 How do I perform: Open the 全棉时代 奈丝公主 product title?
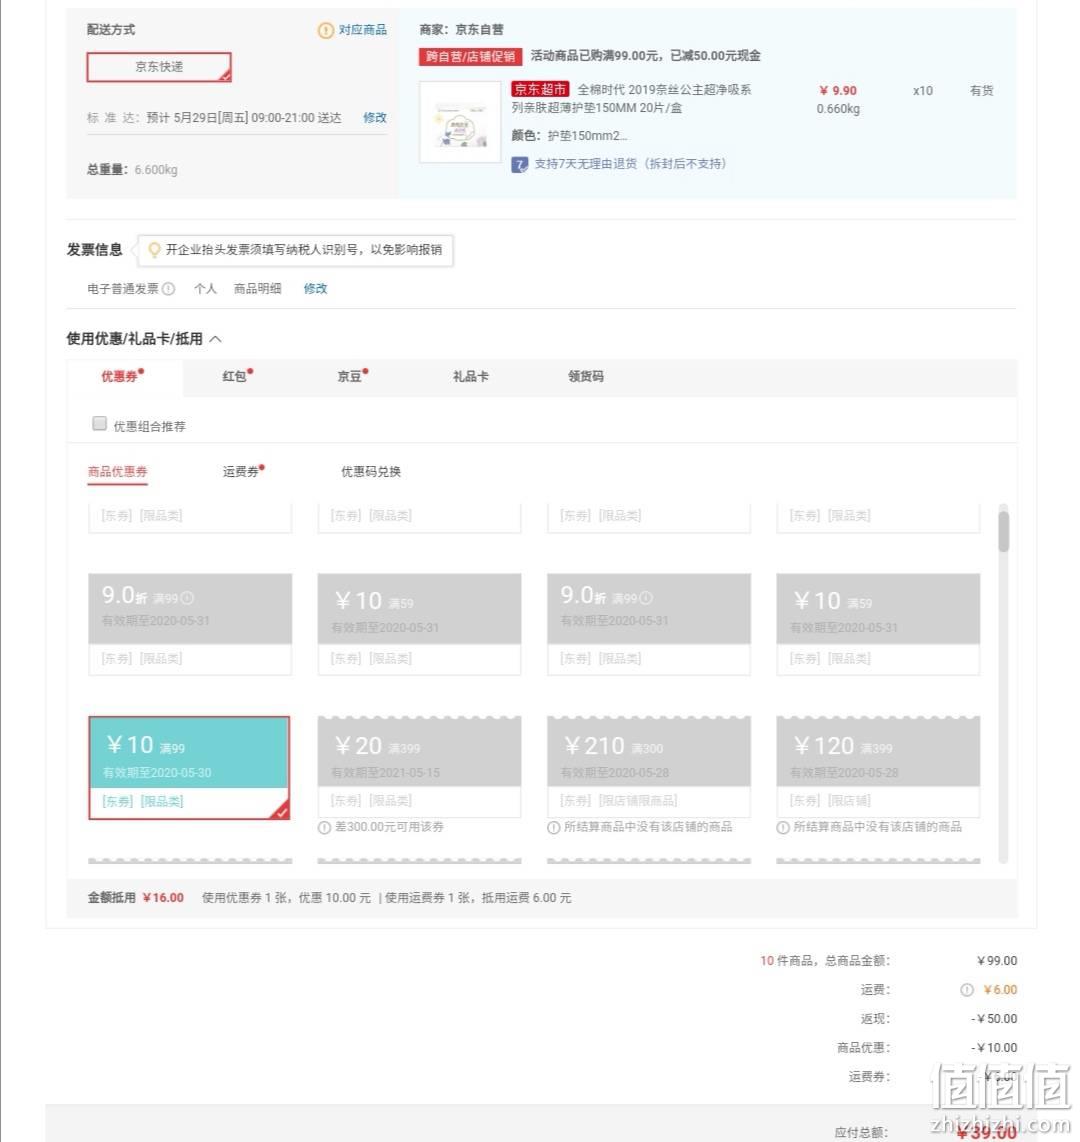tap(631, 98)
